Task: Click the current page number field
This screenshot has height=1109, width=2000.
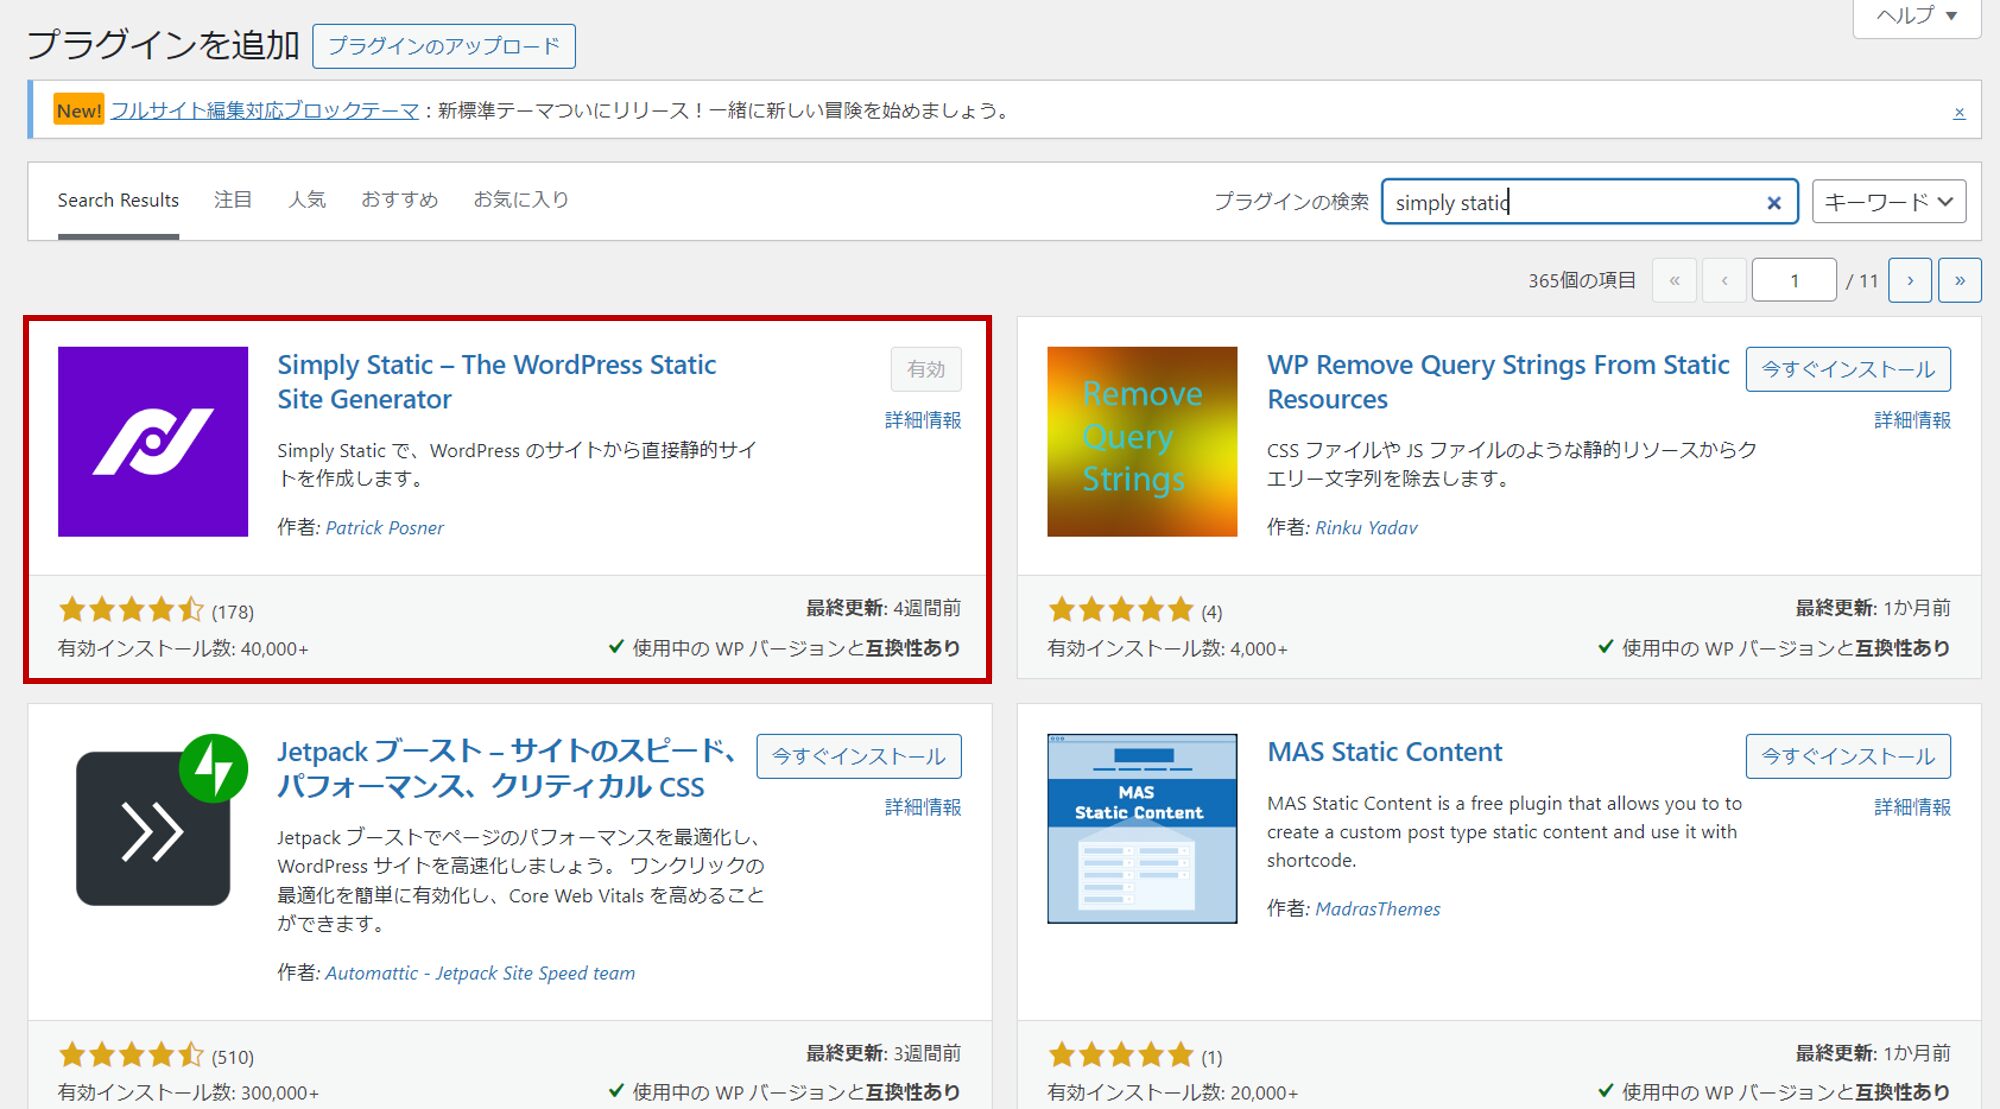Action: [x=1794, y=280]
